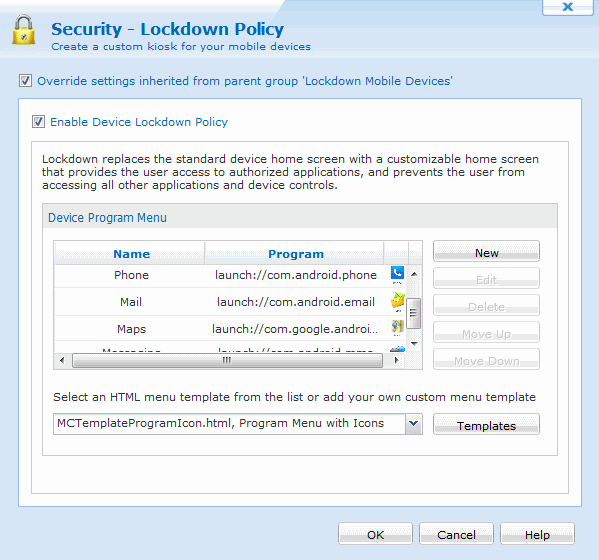The height and width of the screenshot is (560, 599).
Task: Uncheck Enable Device Lockdown Policy
Action: [x=38, y=122]
